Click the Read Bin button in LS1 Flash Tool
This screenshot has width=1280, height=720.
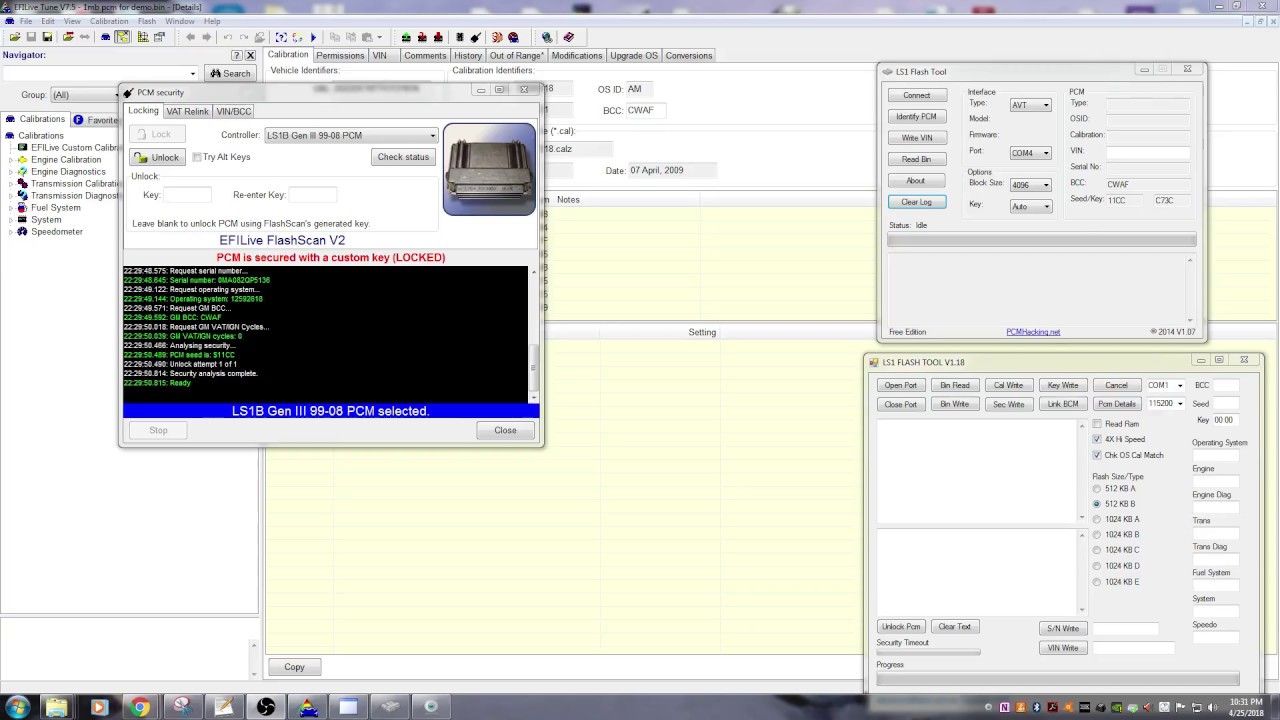[x=916, y=160]
